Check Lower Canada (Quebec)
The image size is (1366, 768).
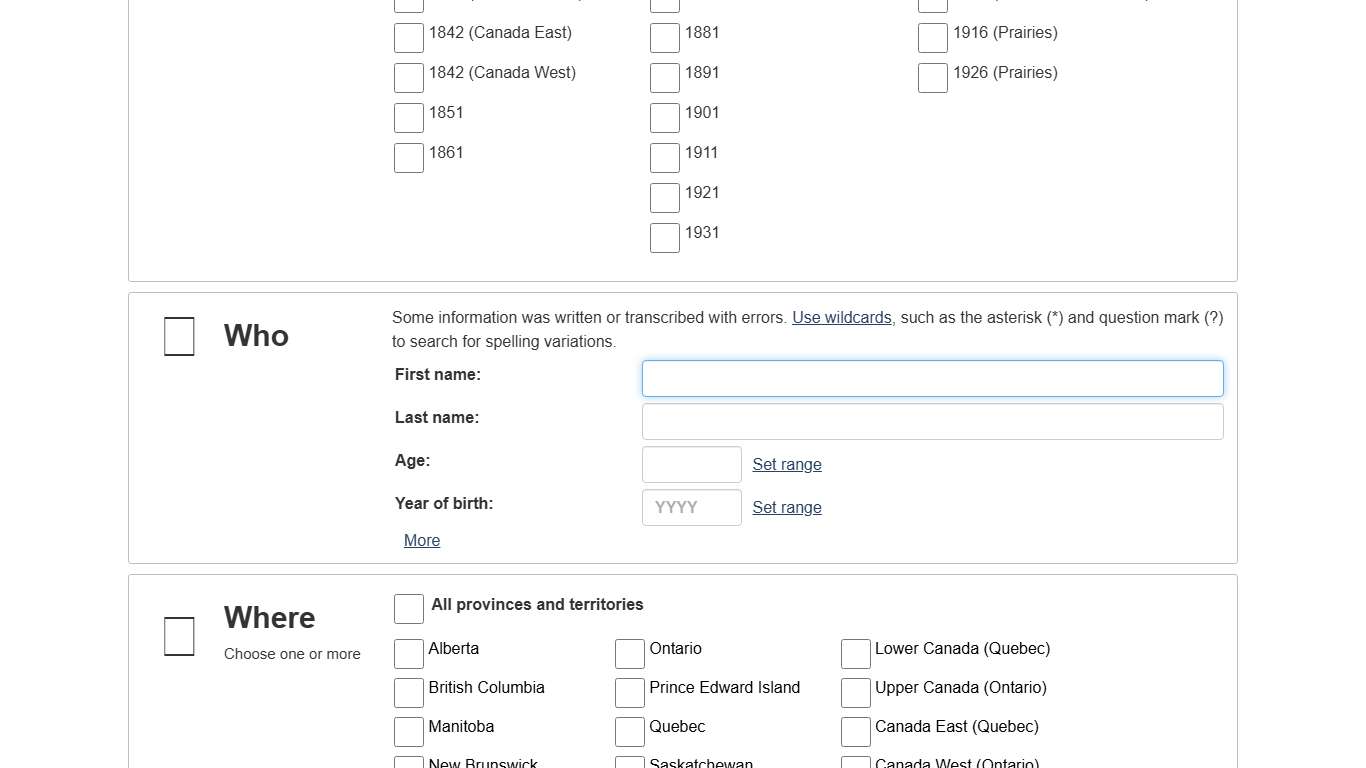tap(855, 653)
